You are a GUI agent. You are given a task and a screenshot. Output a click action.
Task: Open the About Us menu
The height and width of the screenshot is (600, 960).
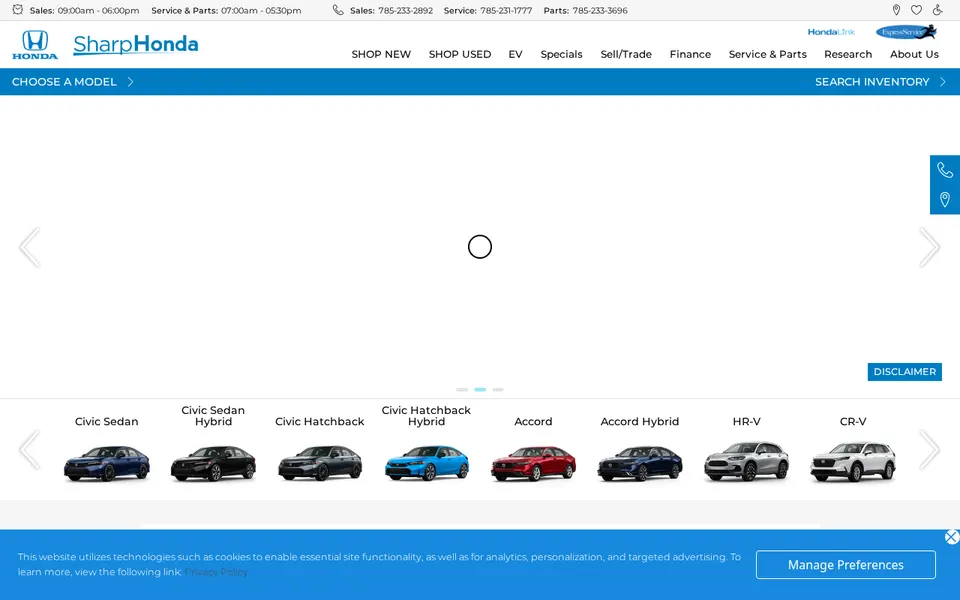914,54
